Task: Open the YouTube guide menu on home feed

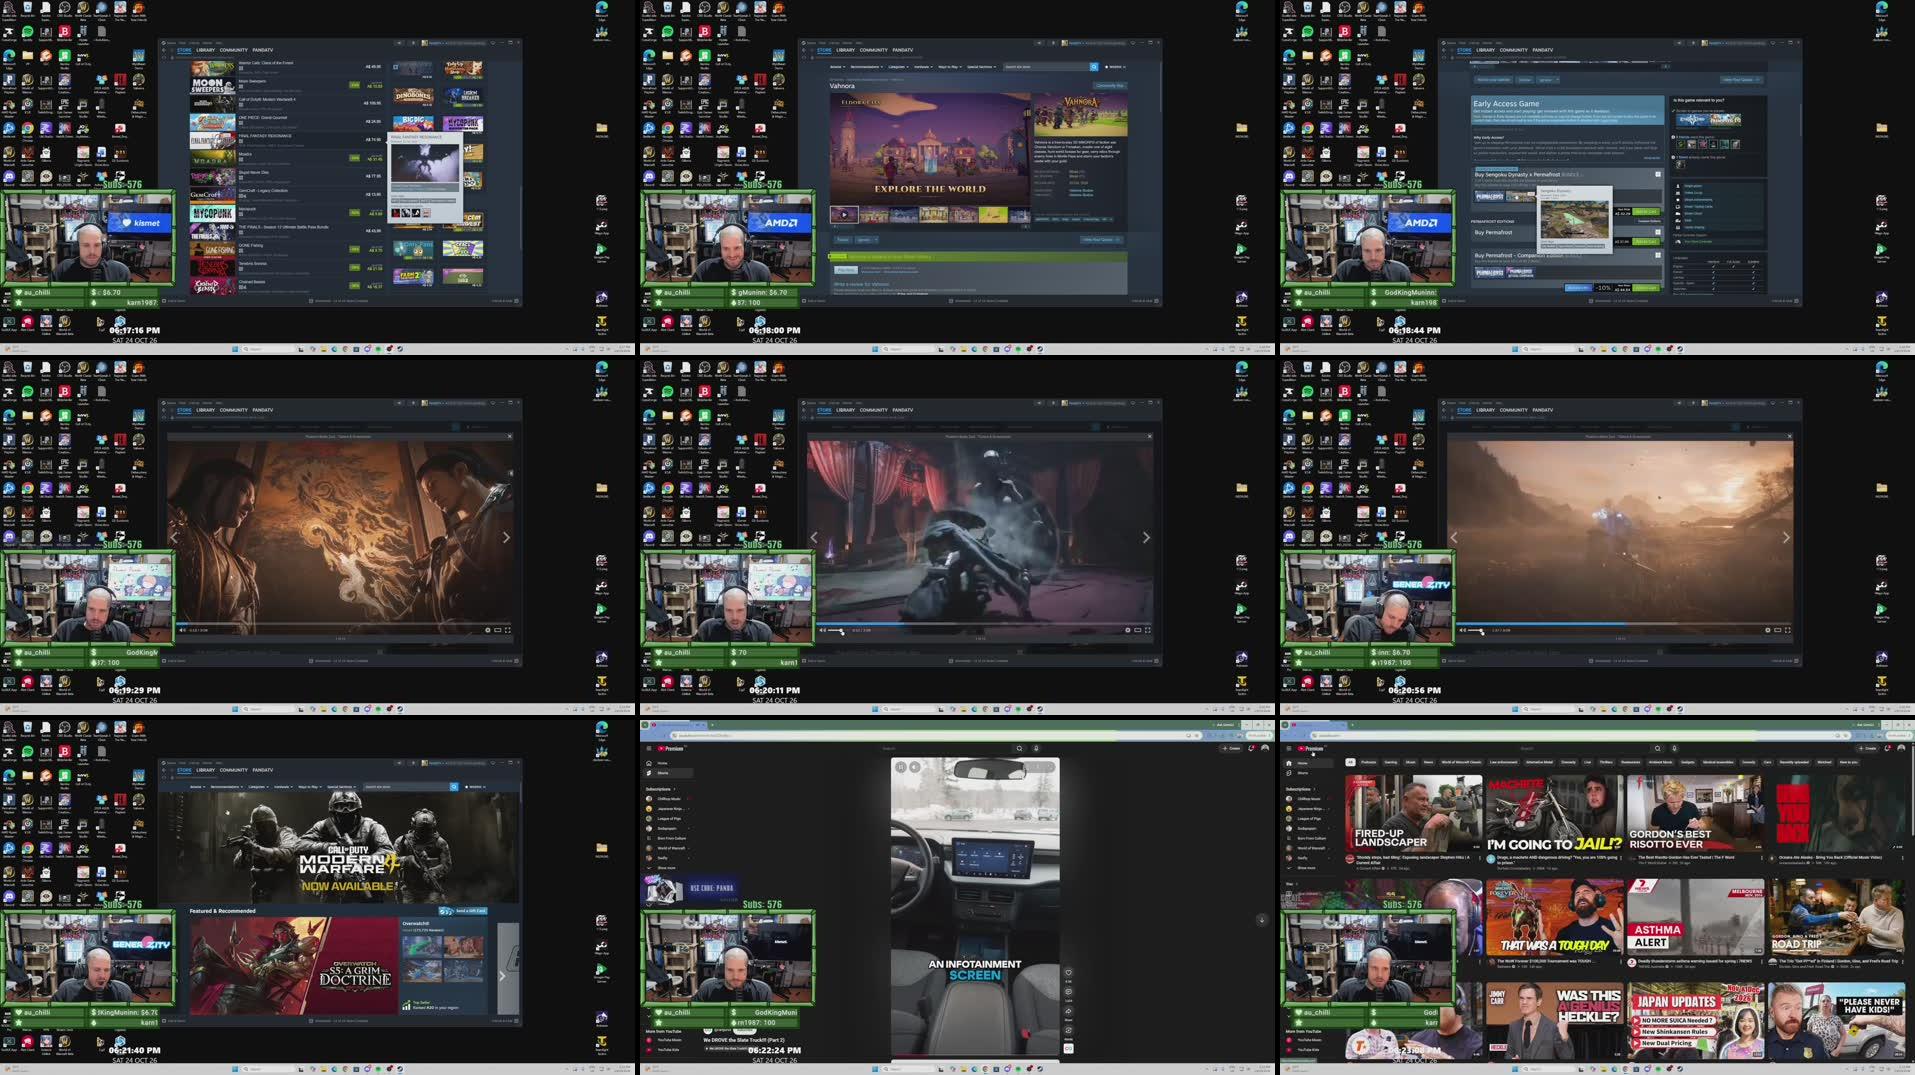Action: [1288, 748]
